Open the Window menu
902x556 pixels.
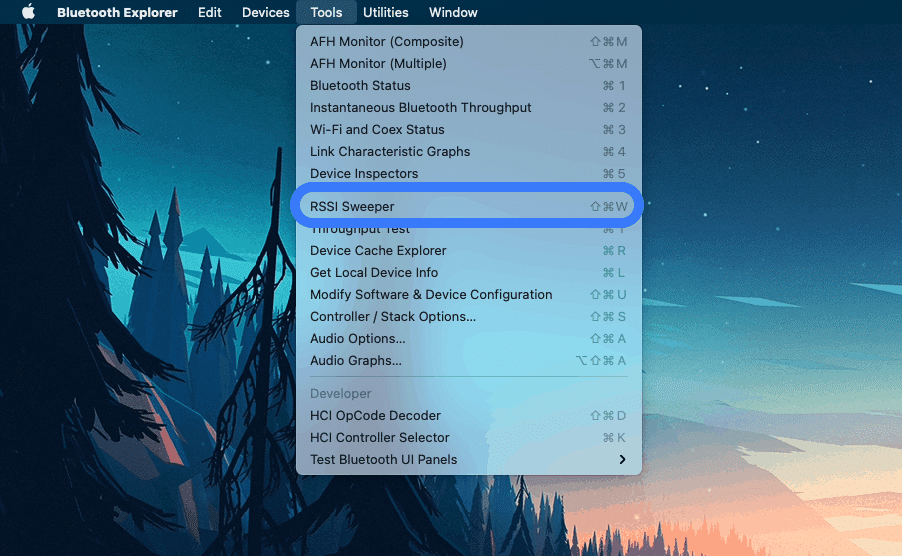coord(453,12)
